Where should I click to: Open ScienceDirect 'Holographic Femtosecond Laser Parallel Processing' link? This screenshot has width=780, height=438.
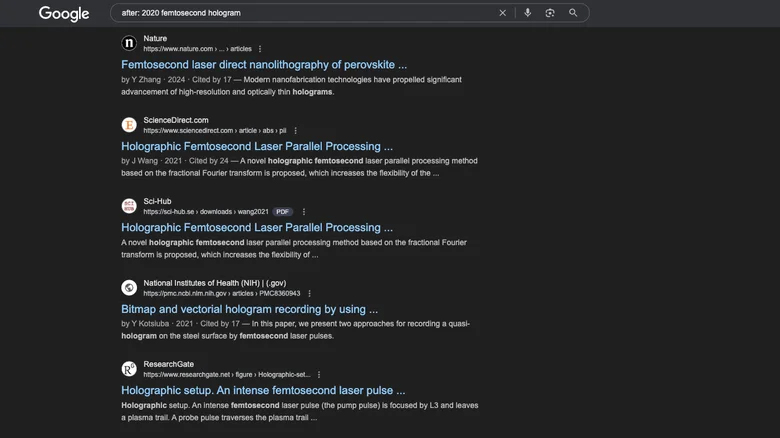[x=257, y=146]
